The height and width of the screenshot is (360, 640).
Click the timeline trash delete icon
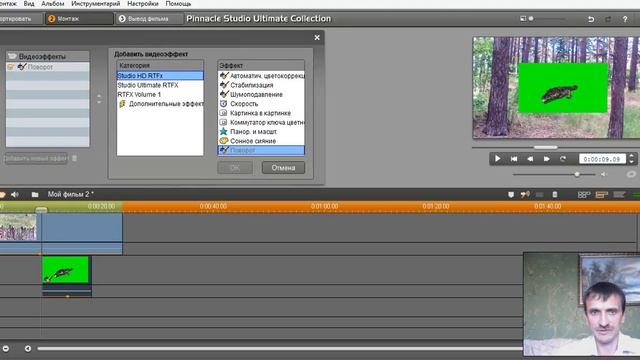click(x=555, y=195)
